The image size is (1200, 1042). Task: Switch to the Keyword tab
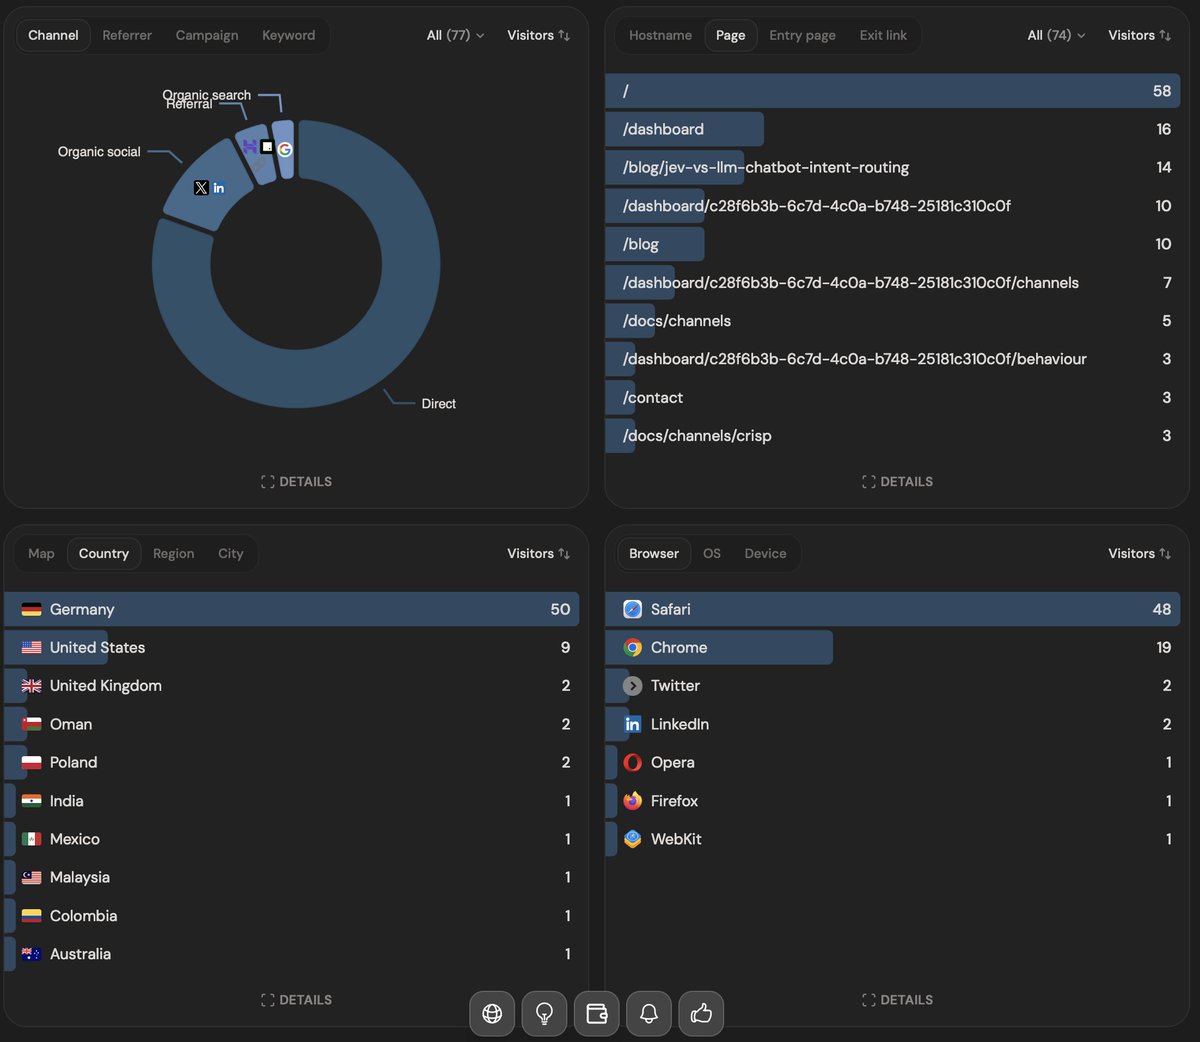pyautogui.click(x=288, y=35)
